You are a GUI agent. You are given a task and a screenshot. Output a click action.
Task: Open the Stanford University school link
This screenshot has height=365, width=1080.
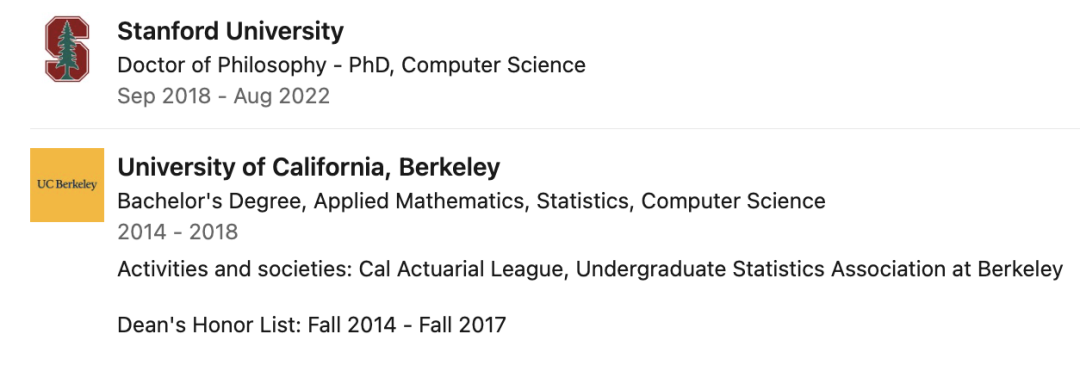click(230, 32)
